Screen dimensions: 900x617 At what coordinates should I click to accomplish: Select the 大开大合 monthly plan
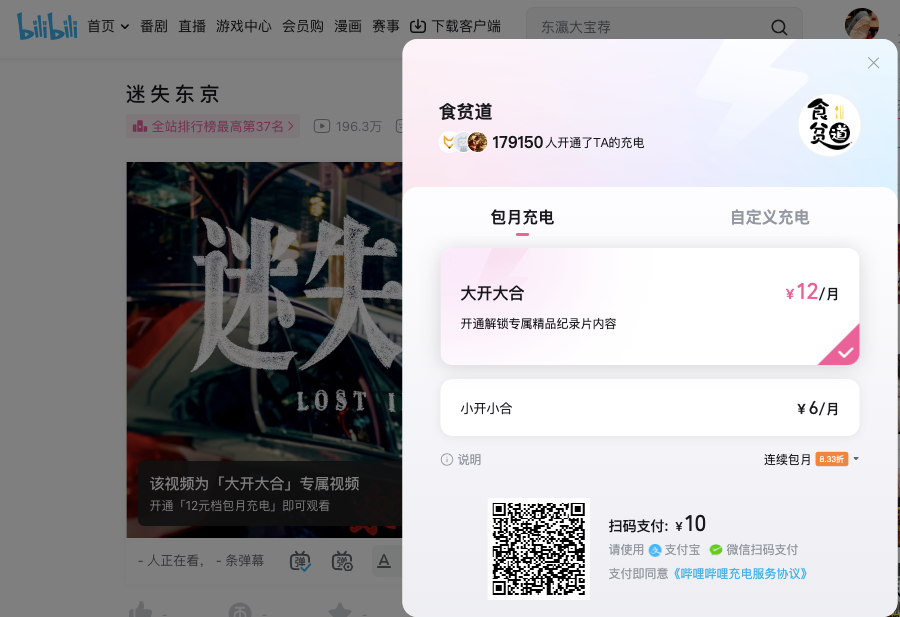coord(650,307)
